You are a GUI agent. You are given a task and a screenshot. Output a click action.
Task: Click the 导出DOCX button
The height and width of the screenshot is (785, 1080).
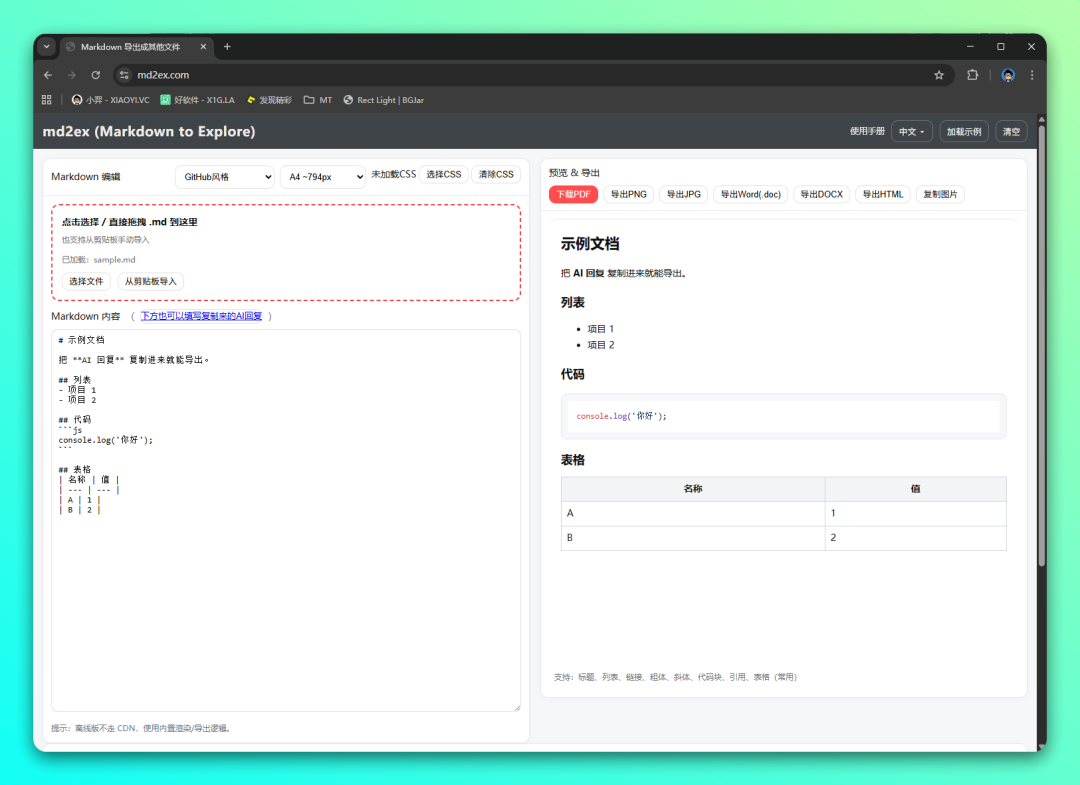click(821, 194)
